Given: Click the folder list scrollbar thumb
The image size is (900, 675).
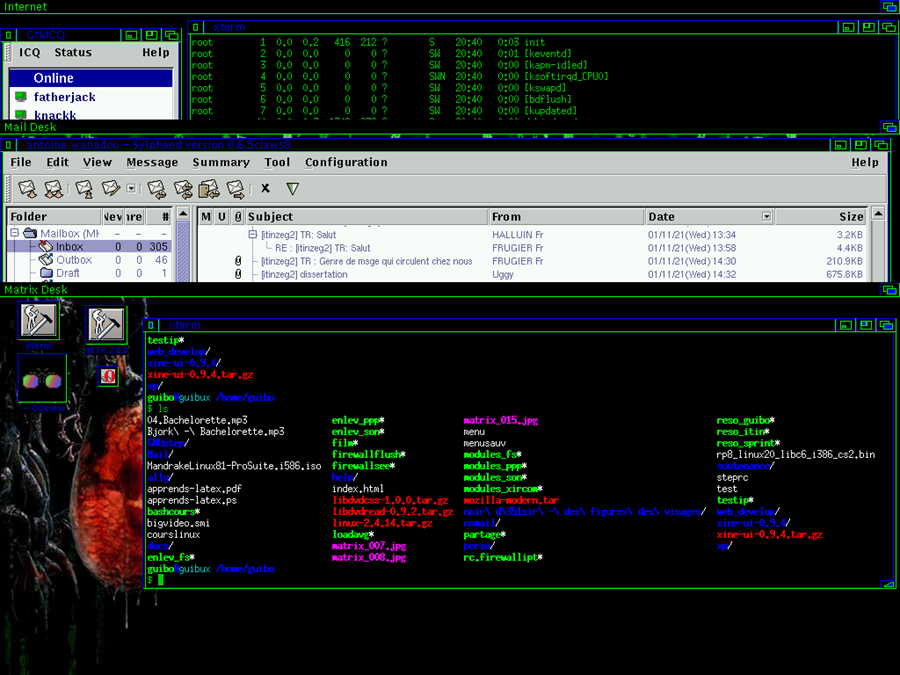Looking at the screenshot, I should tap(183, 251).
